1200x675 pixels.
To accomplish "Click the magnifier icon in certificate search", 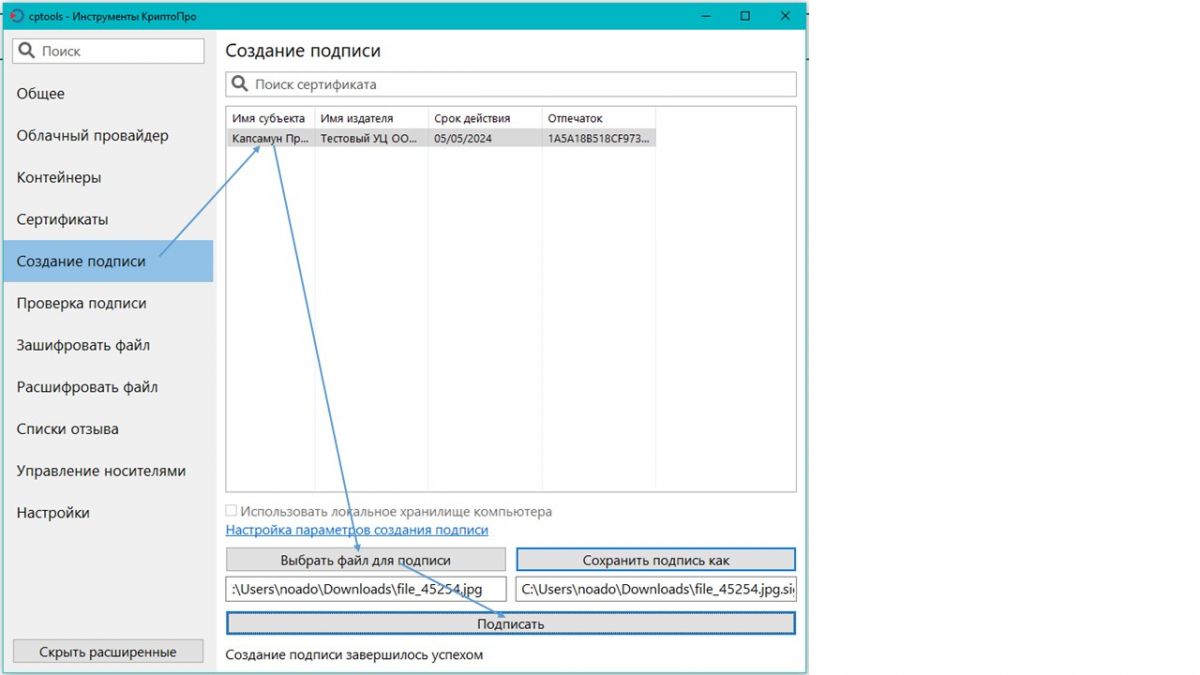I will (x=240, y=84).
